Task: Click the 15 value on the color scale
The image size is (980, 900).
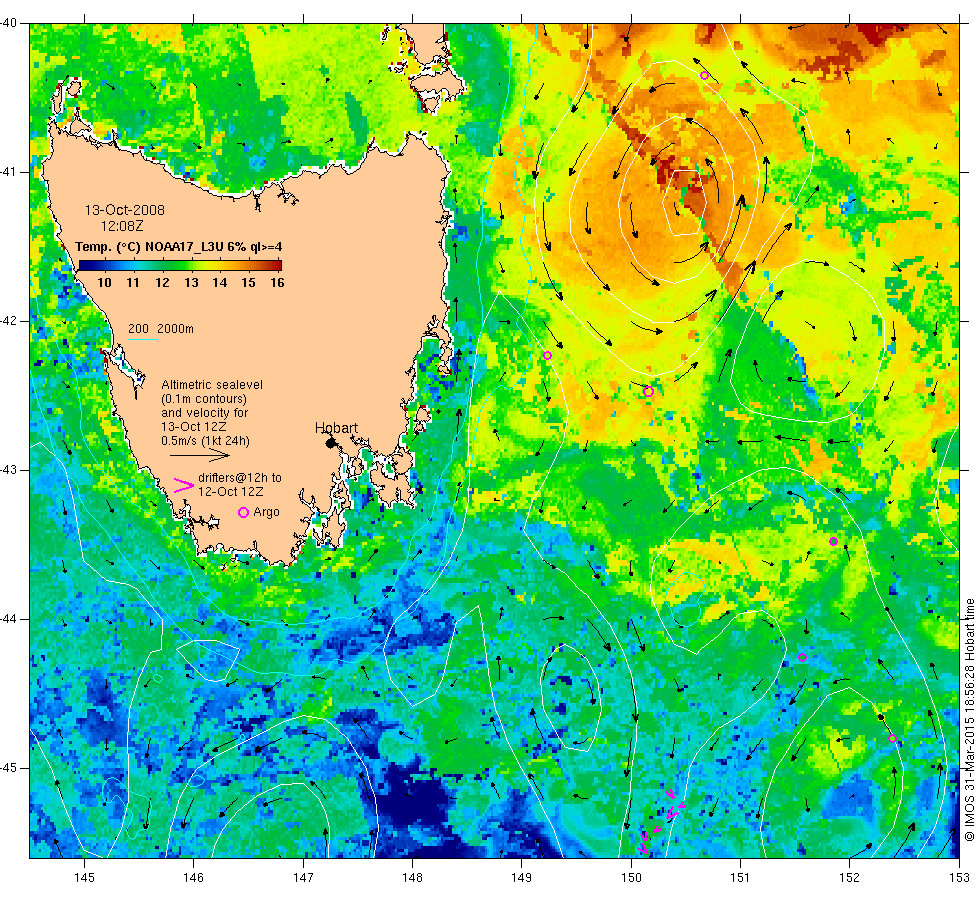Action: point(249,282)
